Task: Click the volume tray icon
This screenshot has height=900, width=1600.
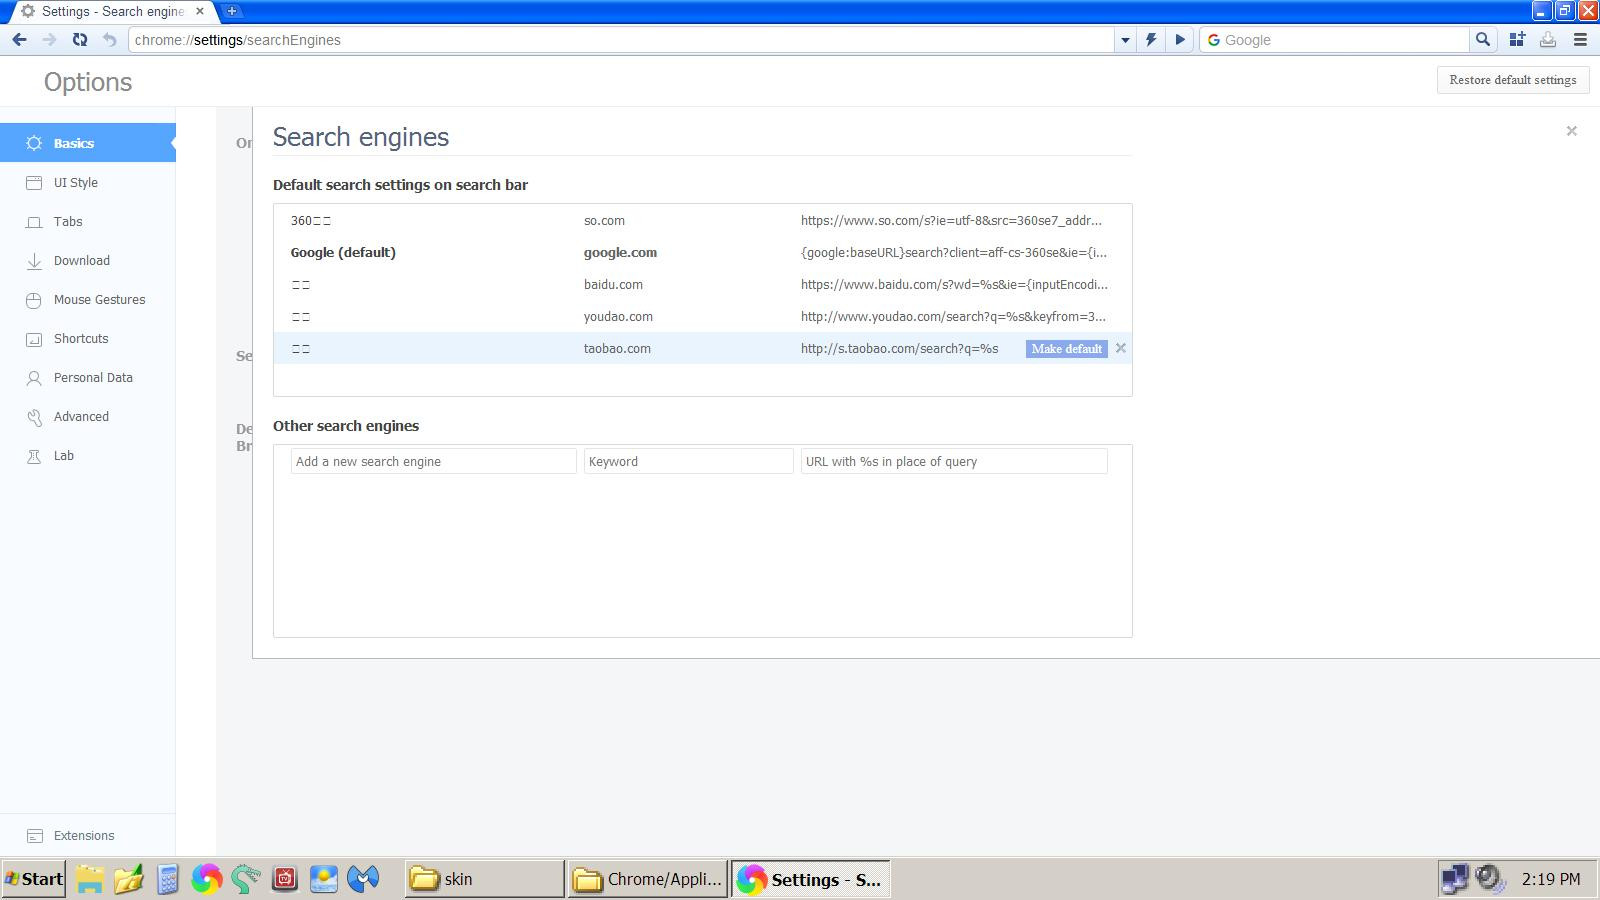Action: [1491, 879]
